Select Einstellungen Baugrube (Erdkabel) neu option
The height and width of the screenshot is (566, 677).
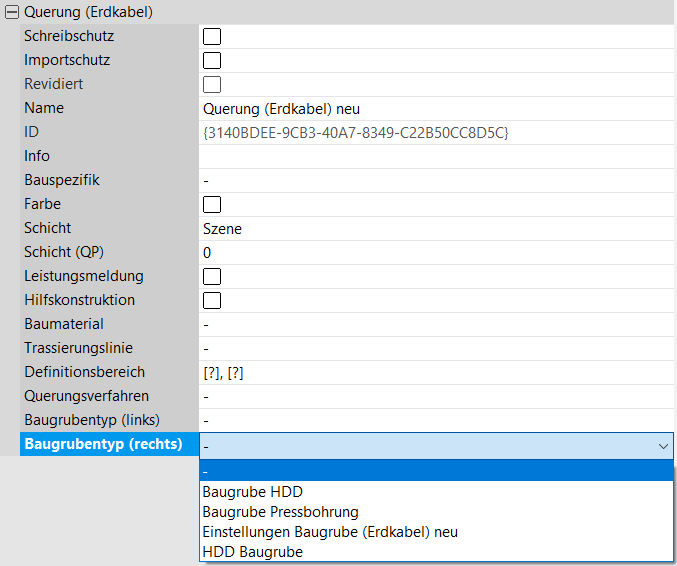[330, 532]
